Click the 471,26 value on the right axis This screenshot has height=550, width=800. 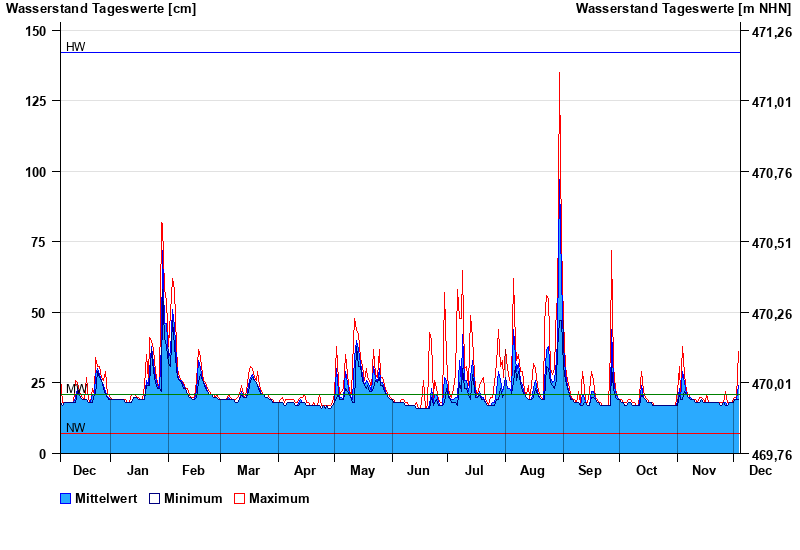tap(771, 32)
